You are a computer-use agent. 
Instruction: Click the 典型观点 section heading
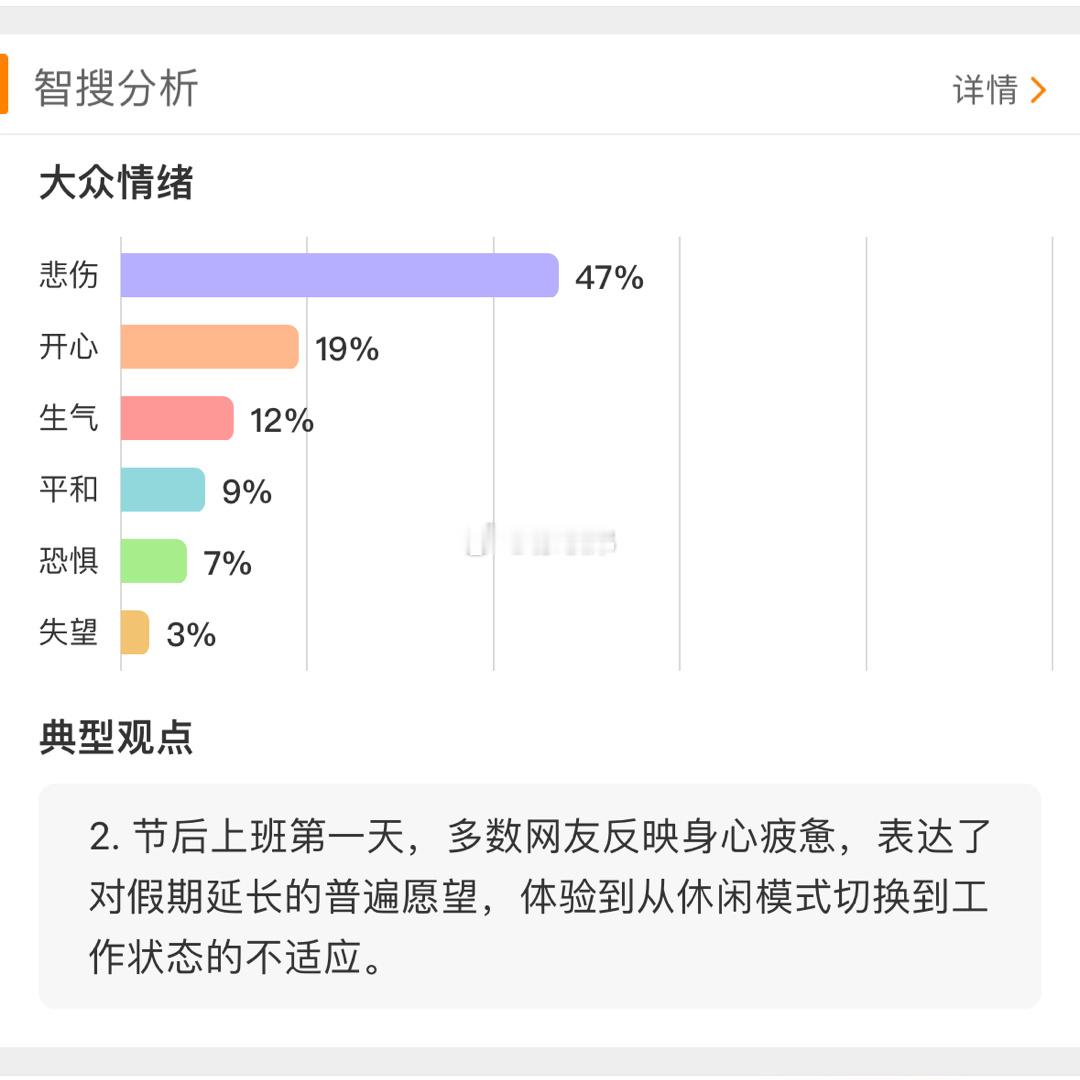(116, 738)
